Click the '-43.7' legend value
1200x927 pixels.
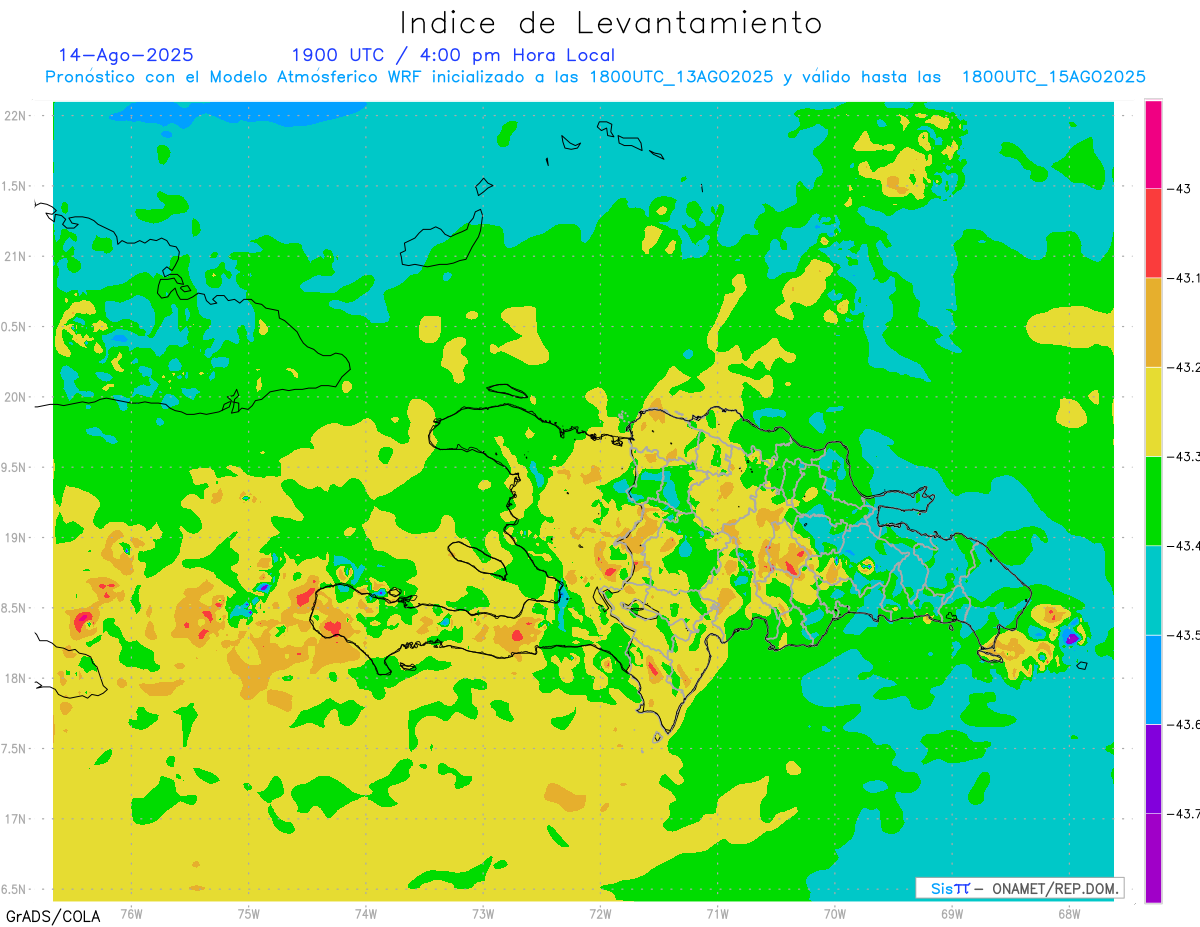[x=1183, y=813]
